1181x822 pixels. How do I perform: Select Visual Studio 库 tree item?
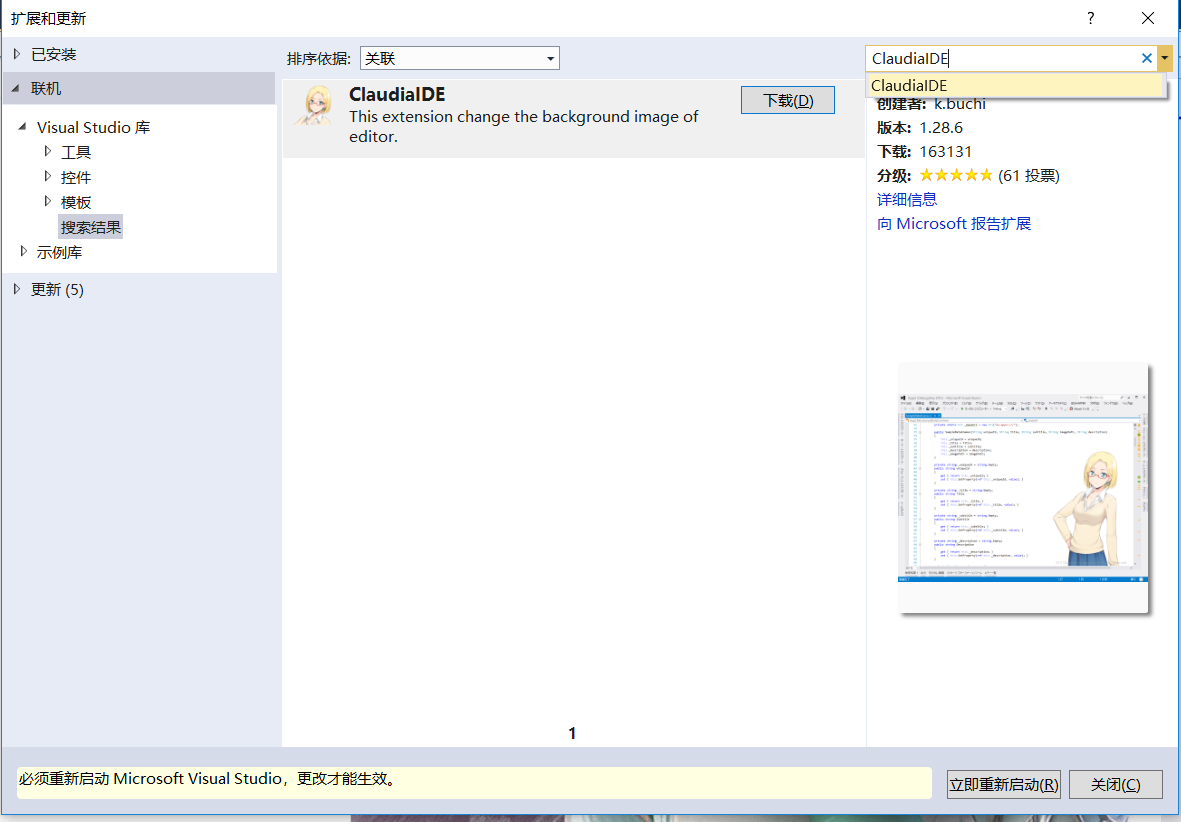[x=93, y=127]
